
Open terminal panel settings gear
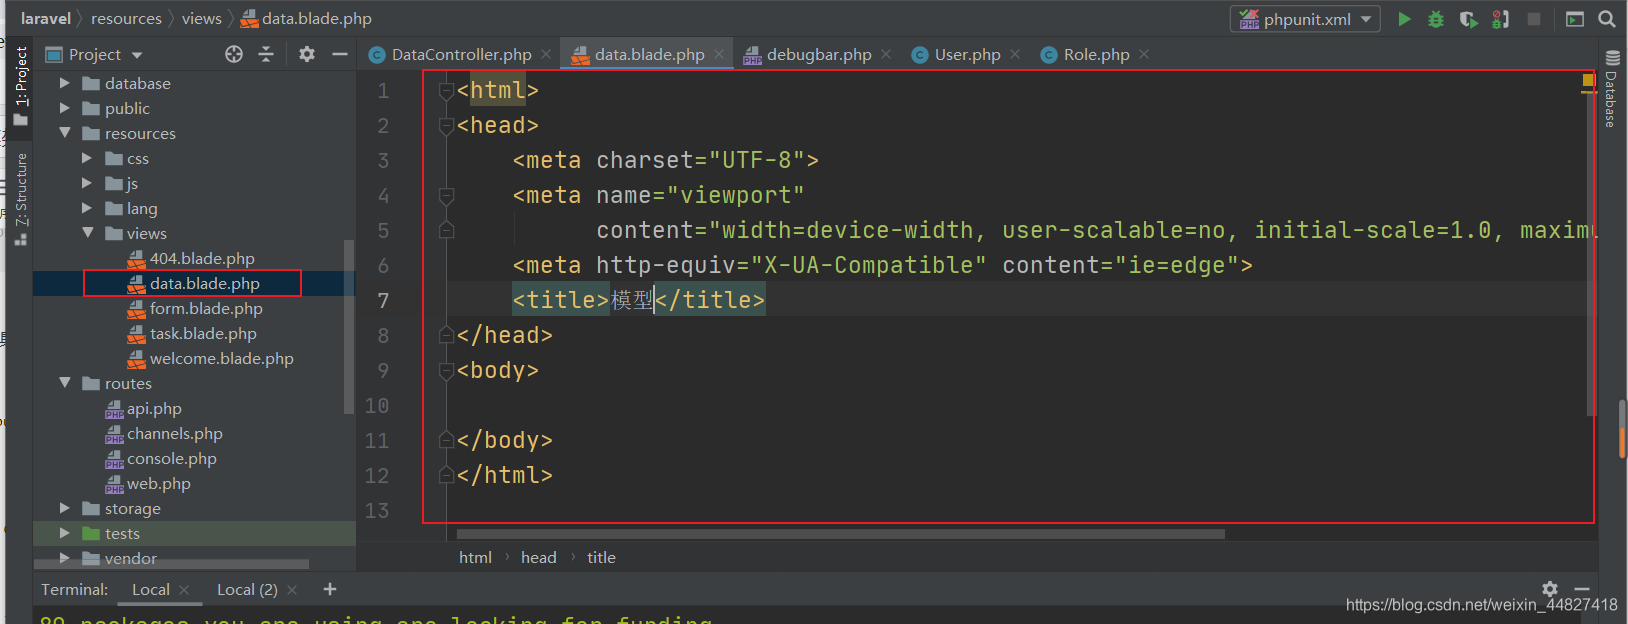click(x=1550, y=589)
